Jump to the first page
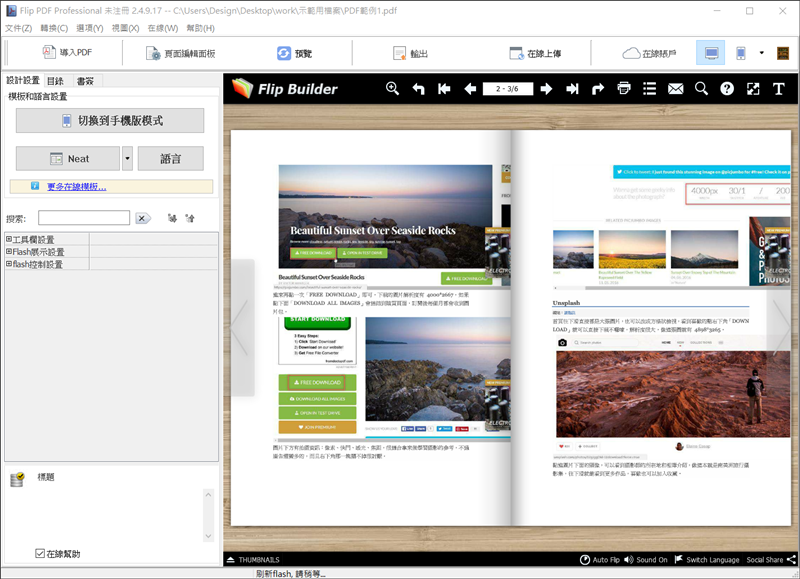Image resolution: width=800 pixels, height=579 pixels. pyautogui.click(x=444, y=89)
